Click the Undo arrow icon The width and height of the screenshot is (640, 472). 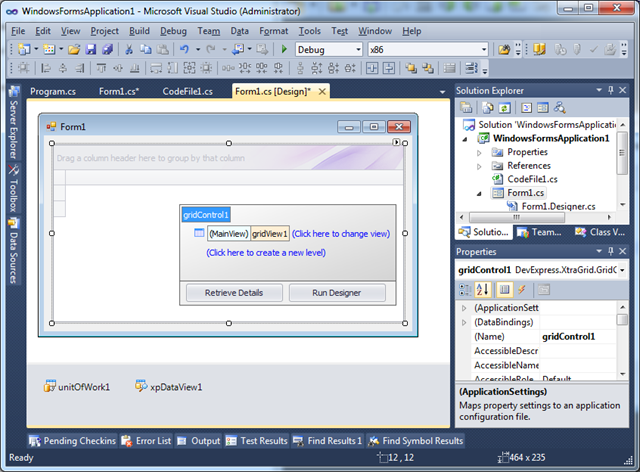pyautogui.click(x=184, y=49)
